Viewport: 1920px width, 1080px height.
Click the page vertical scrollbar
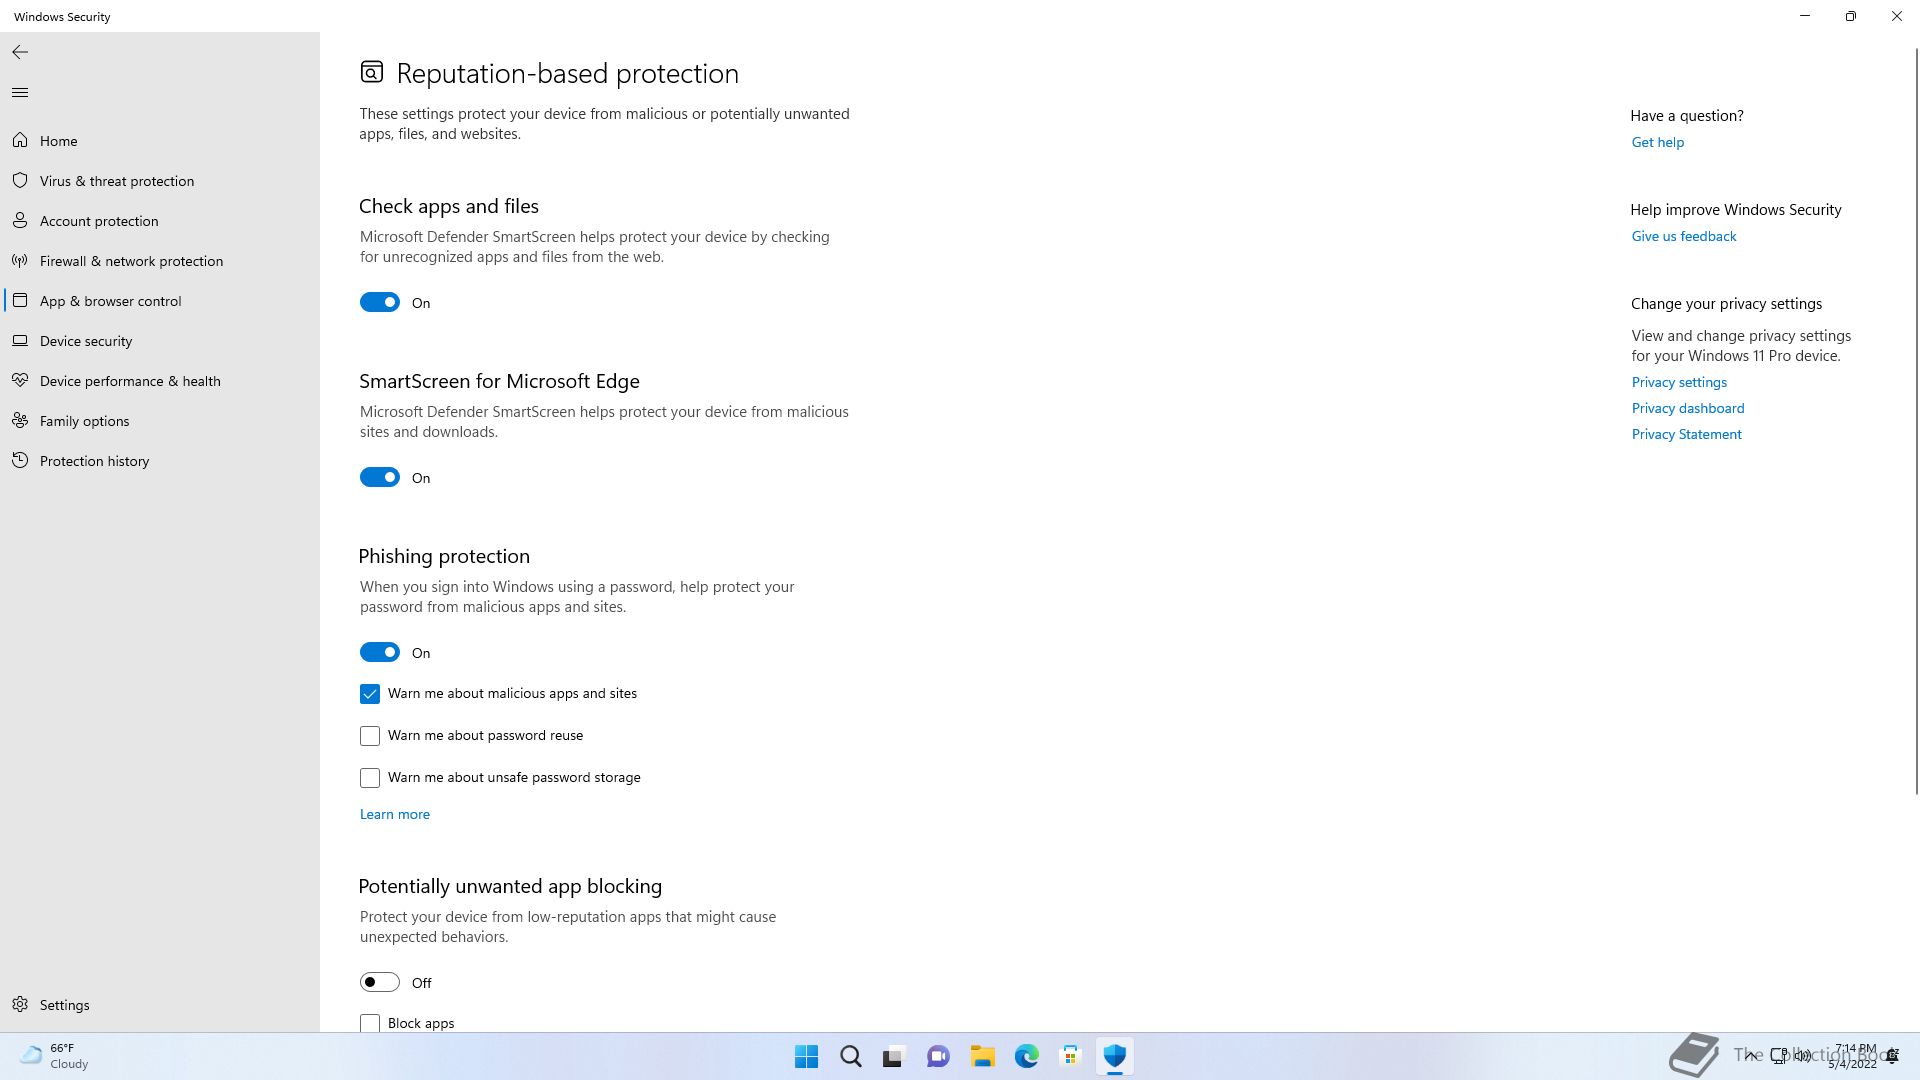[x=1915, y=420]
